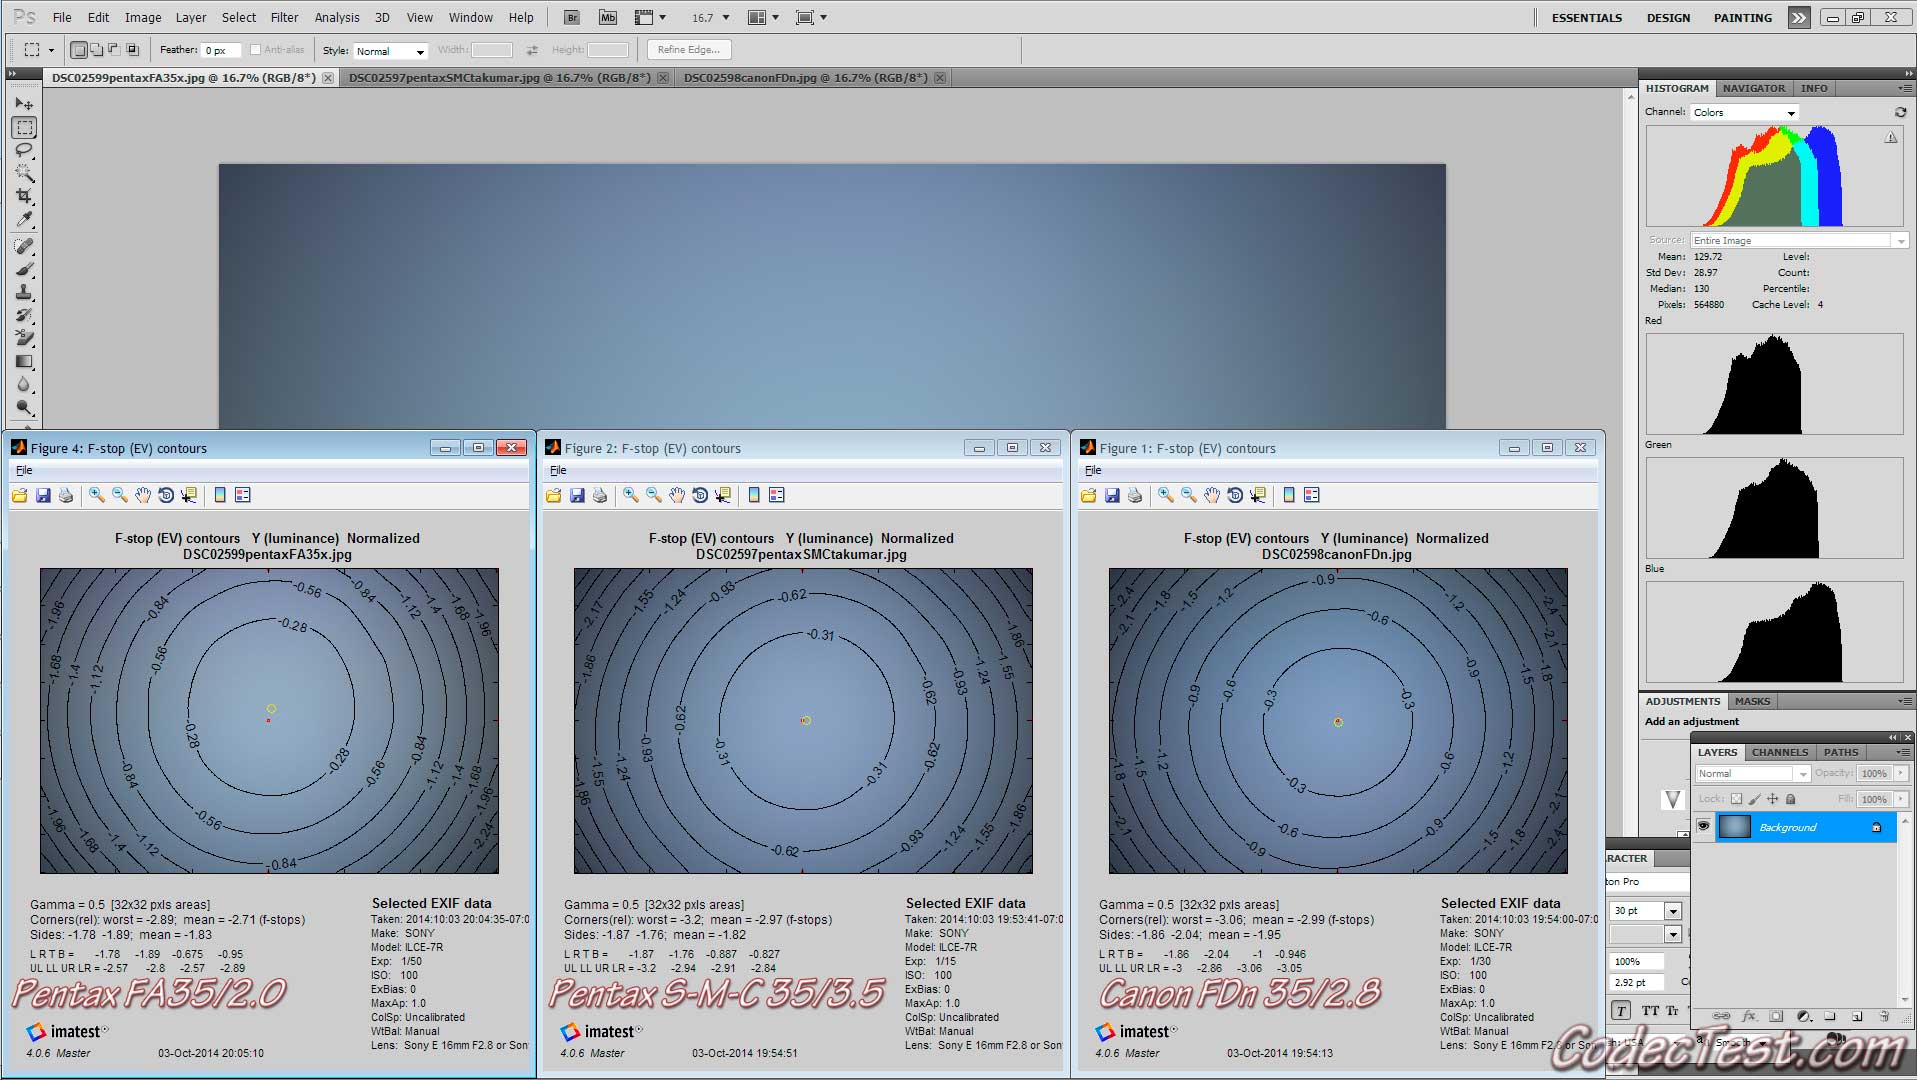Launch Mini Bridge from the Mb icon

click(607, 17)
